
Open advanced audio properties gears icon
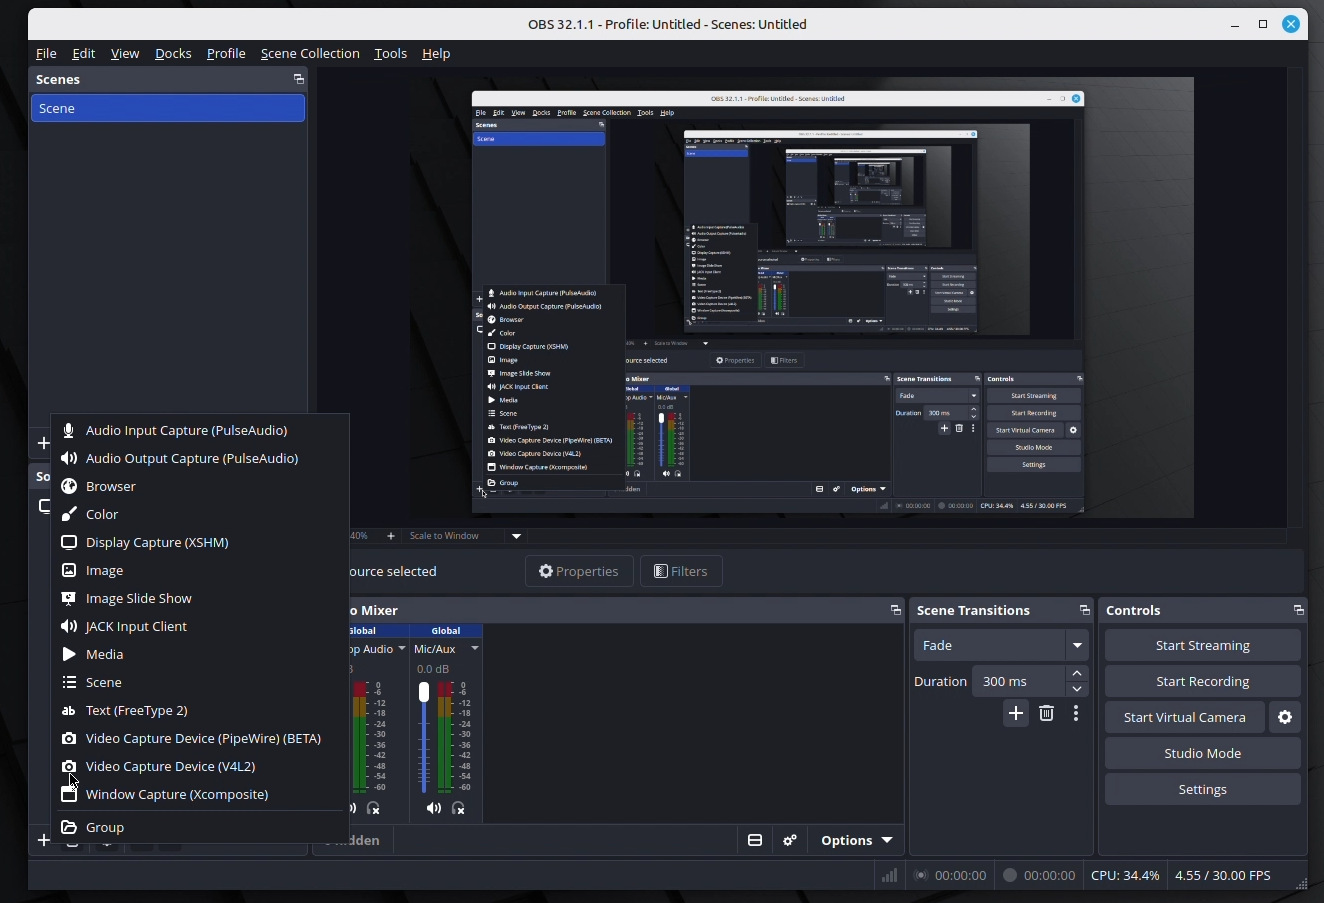point(790,841)
